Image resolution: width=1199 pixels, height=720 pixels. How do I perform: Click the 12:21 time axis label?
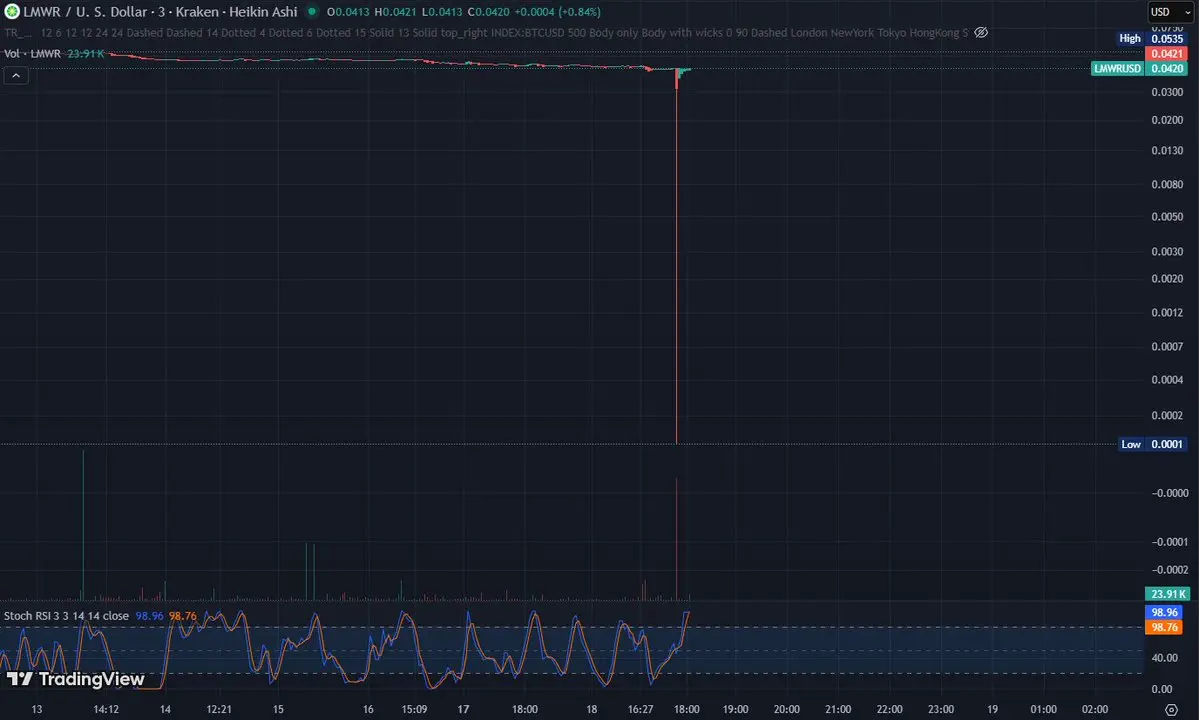click(x=219, y=709)
